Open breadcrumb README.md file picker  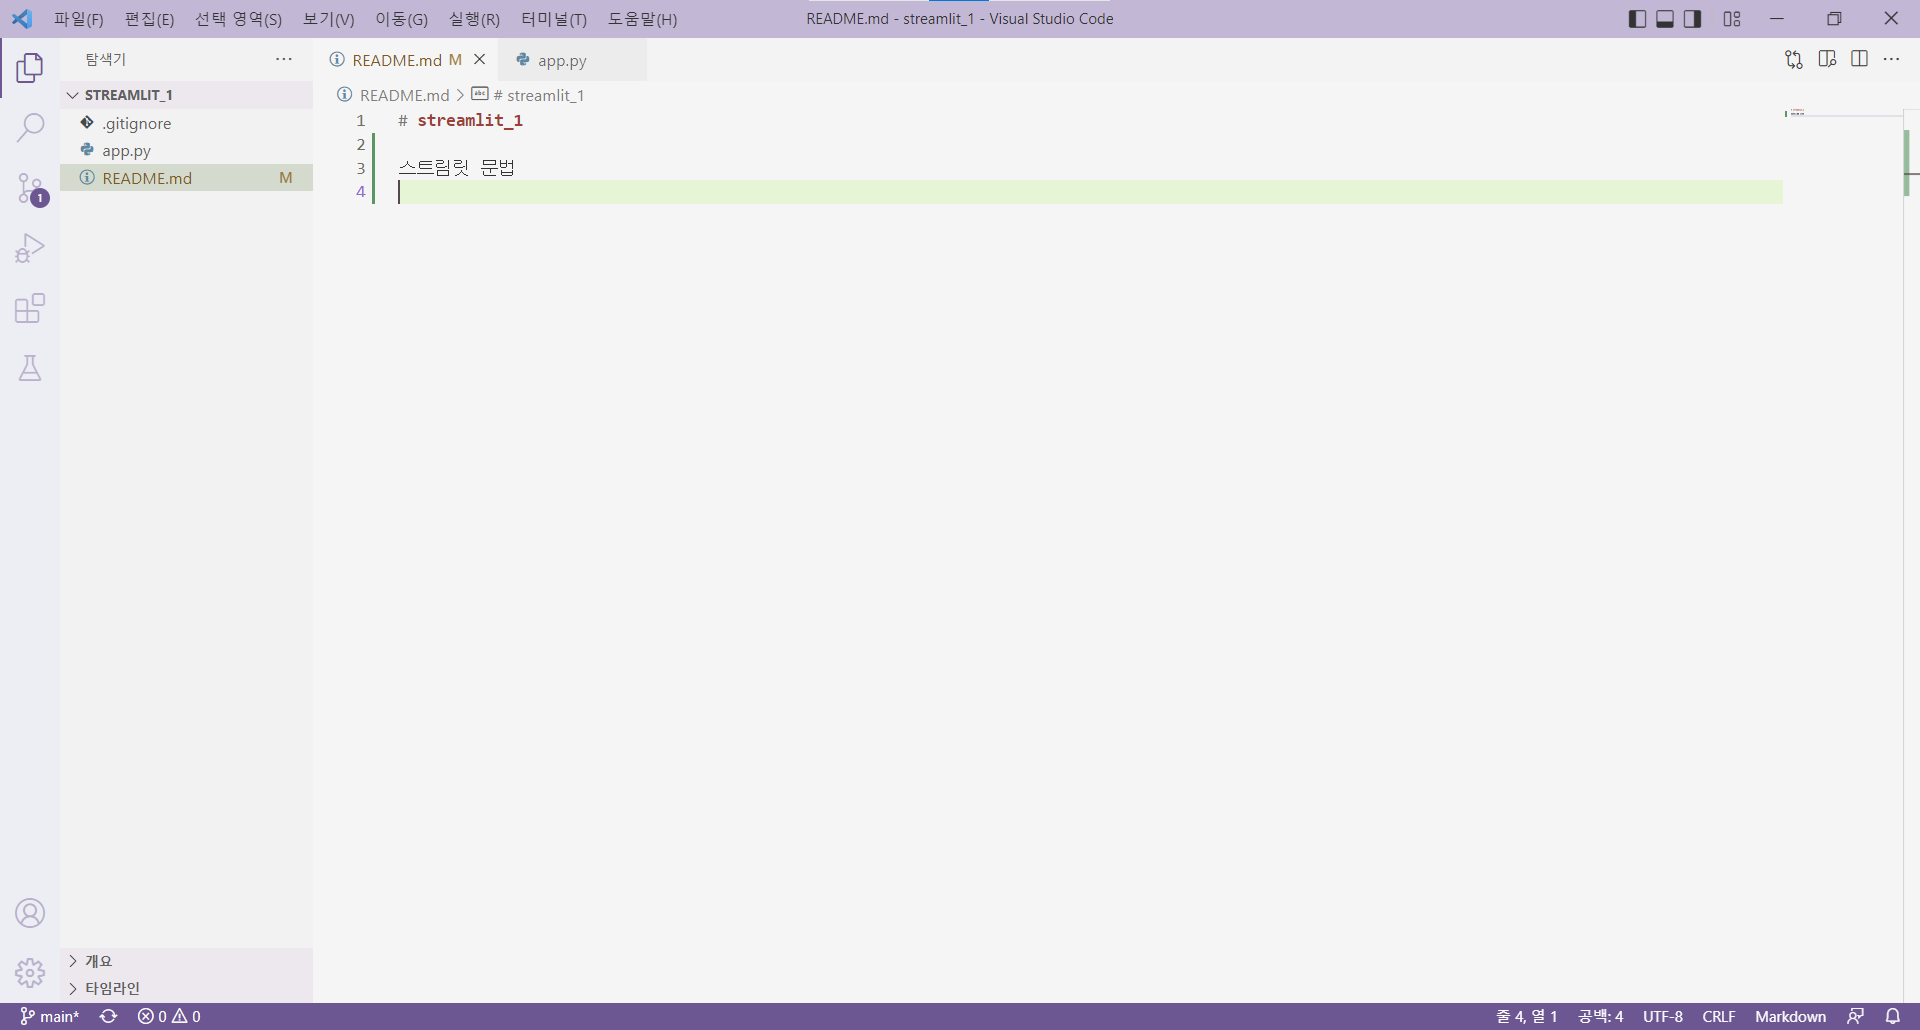394,95
